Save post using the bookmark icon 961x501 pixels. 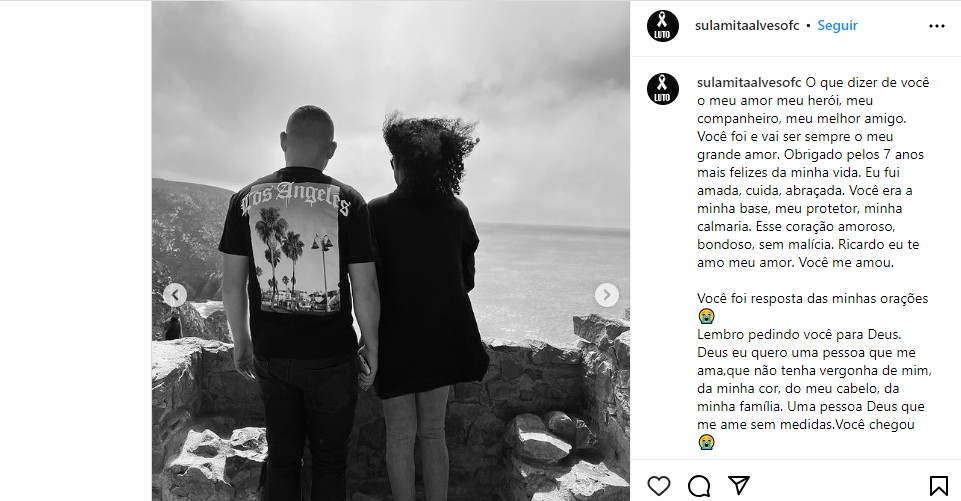click(x=938, y=486)
